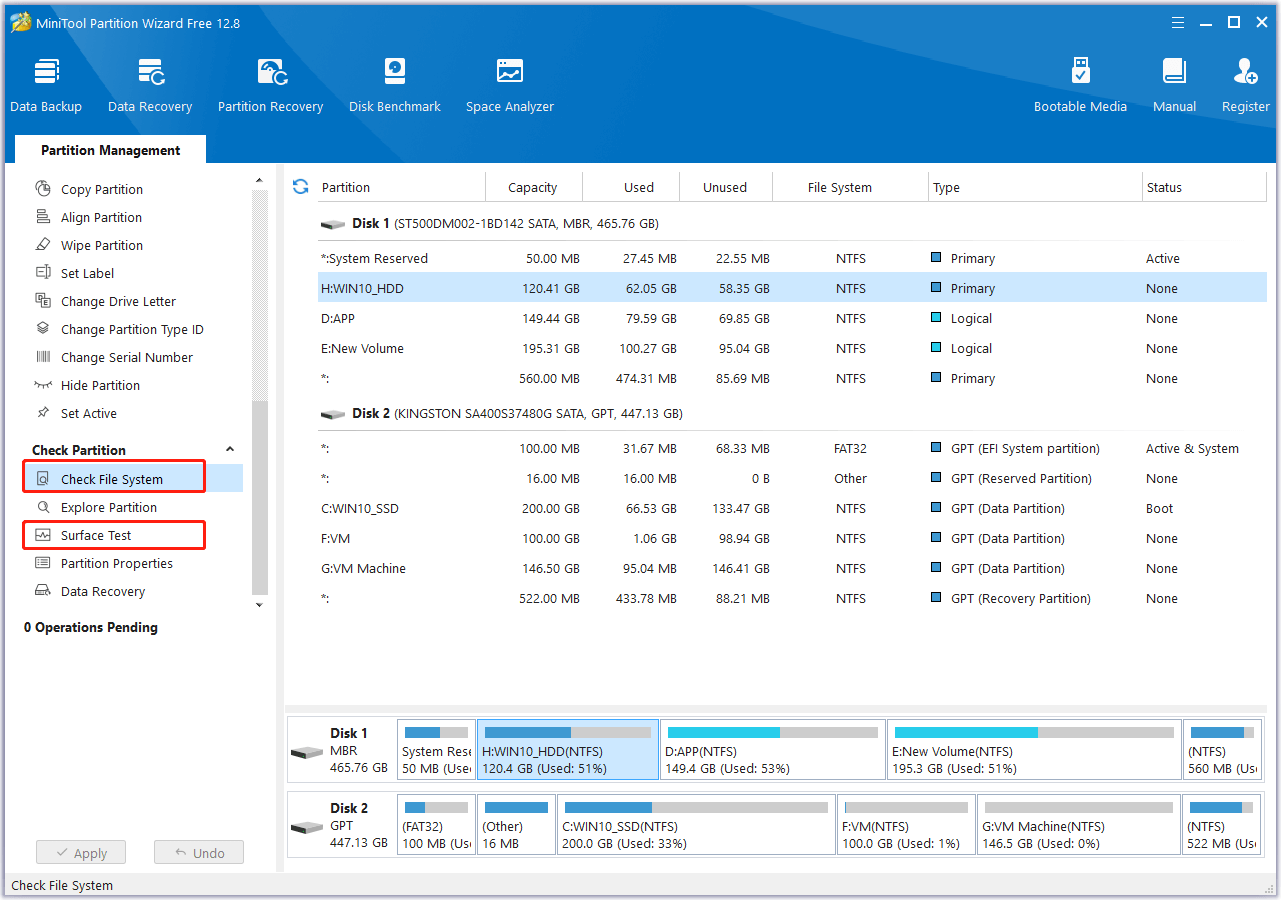The height and width of the screenshot is (900, 1281).
Task: Open the Data Backup tool
Action: click(46, 85)
